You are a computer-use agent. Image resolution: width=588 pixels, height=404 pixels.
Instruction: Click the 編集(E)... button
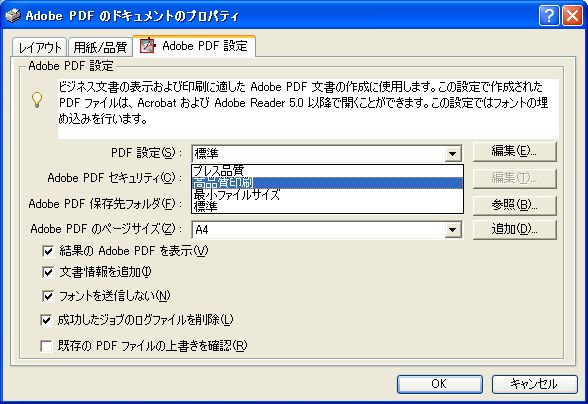click(514, 152)
